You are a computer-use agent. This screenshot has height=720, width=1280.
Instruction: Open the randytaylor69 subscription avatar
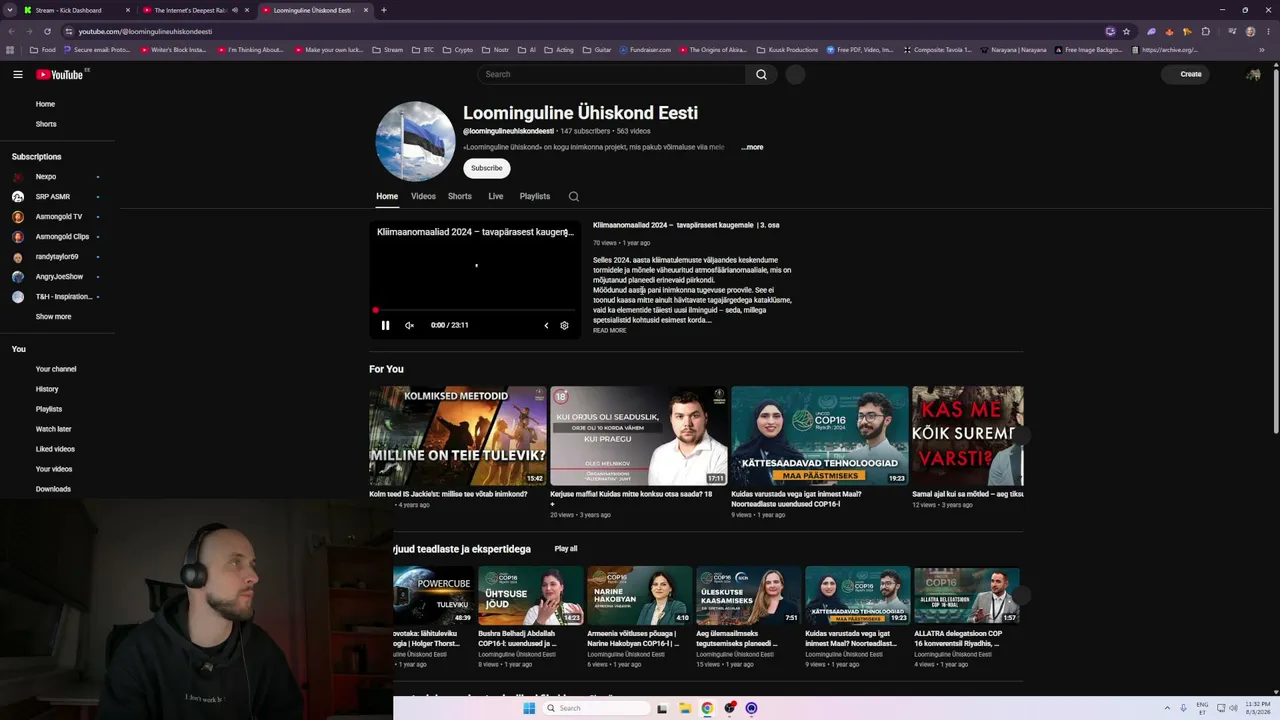pyautogui.click(x=18, y=257)
